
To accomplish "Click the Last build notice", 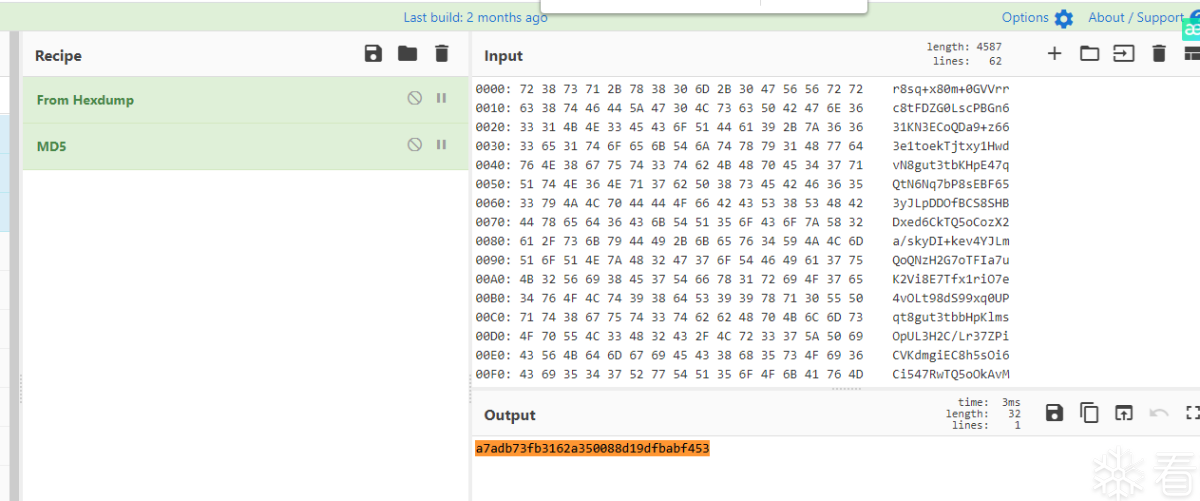I will click(475, 17).
